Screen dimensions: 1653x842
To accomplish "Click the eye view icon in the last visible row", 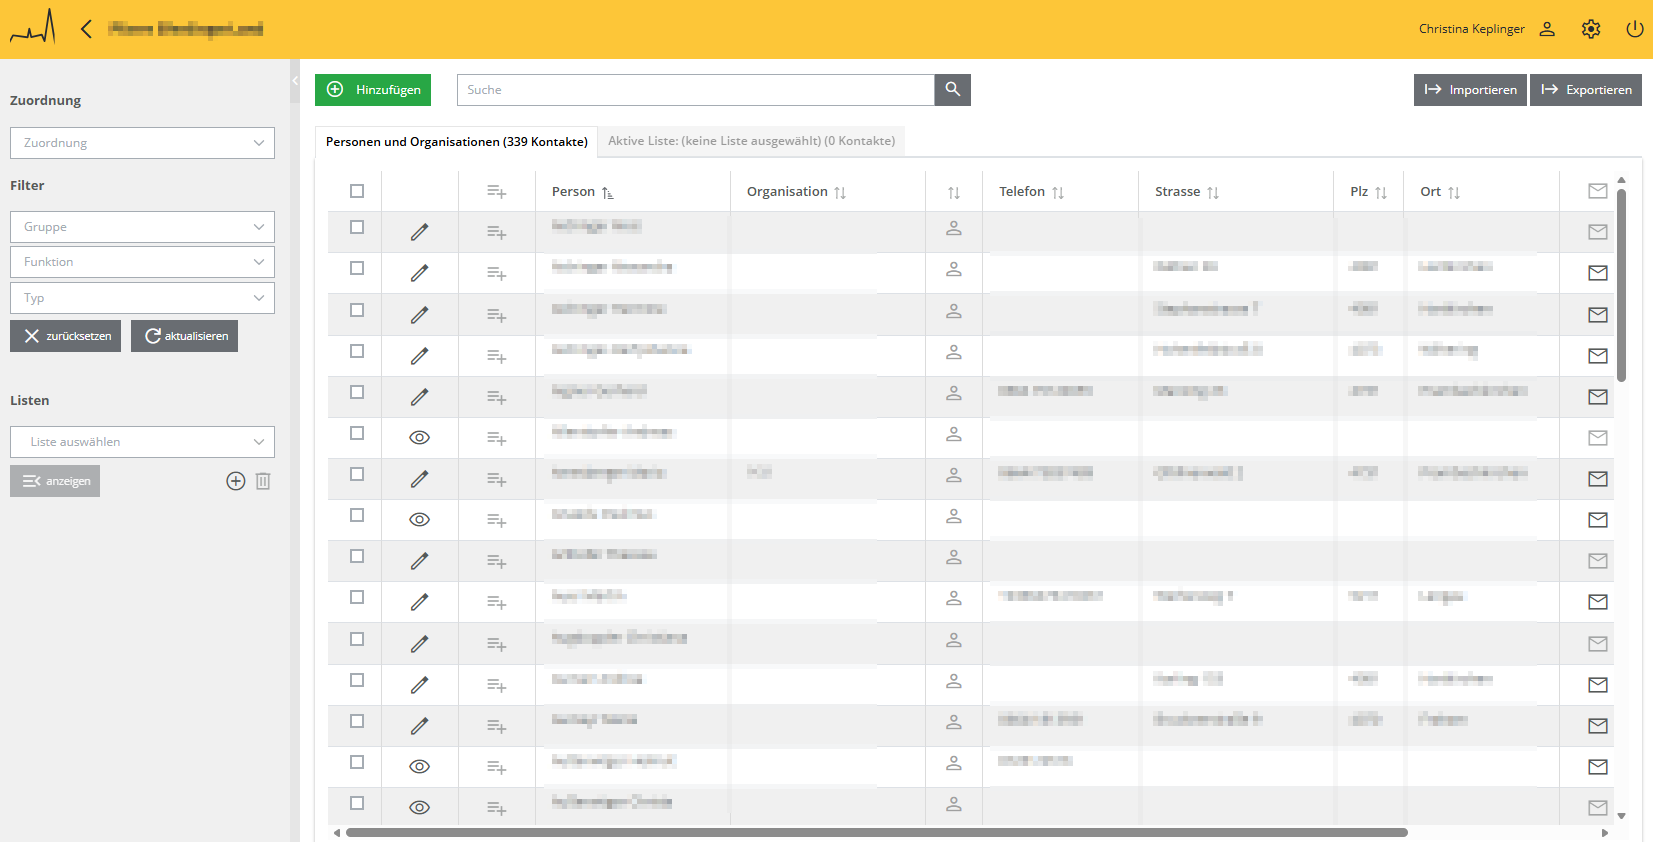I will 420,808.
